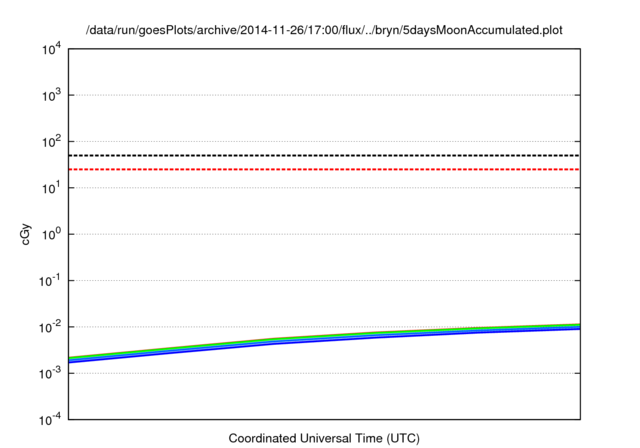The image size is (640, 448).
Task: Click the 10^-2 y-axis tick label
Action: 50,328
